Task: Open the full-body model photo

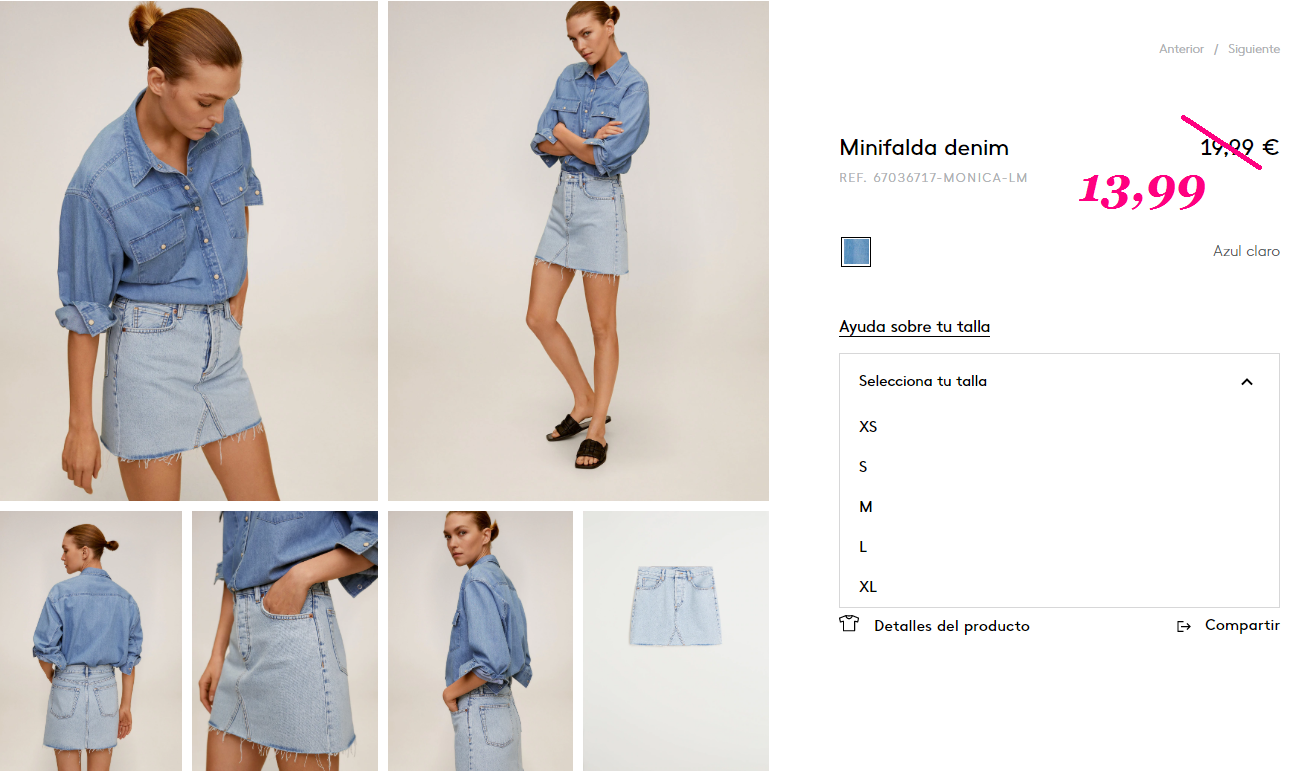Action: [x=578, y=250]
